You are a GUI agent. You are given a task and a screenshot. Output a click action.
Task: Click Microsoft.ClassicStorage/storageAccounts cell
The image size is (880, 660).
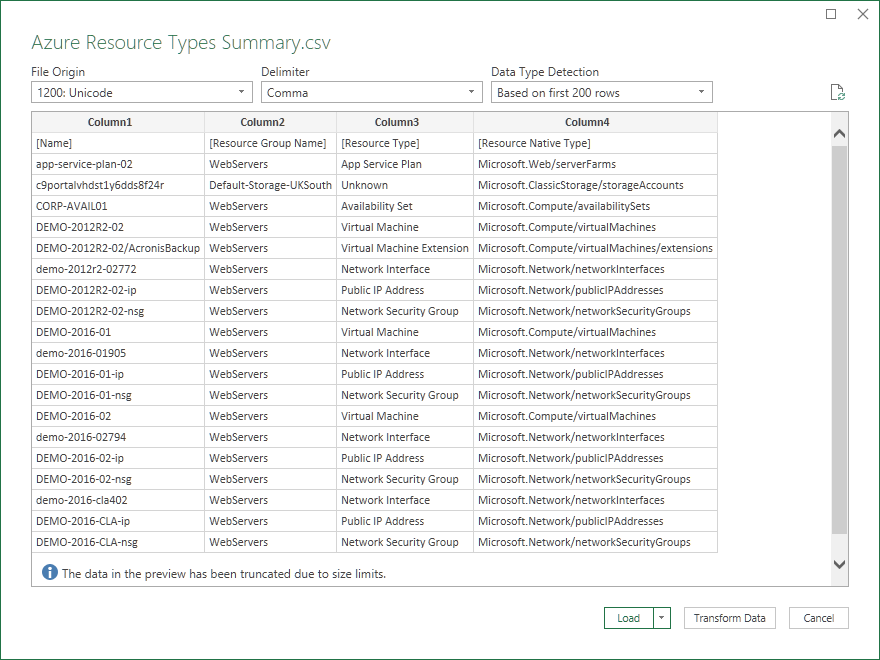tap(595, 185)
